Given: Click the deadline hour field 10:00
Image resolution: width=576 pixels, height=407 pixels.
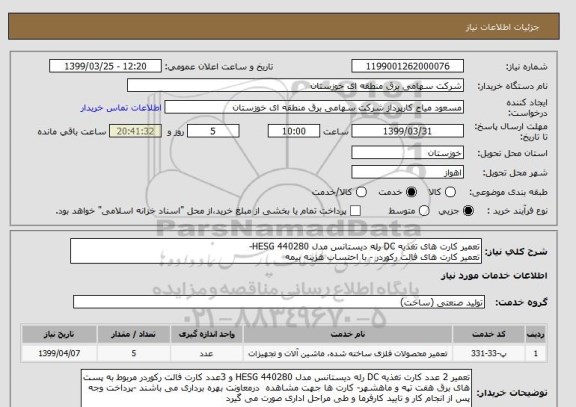Looking at the screenshot, I should [x=294, y=131].
